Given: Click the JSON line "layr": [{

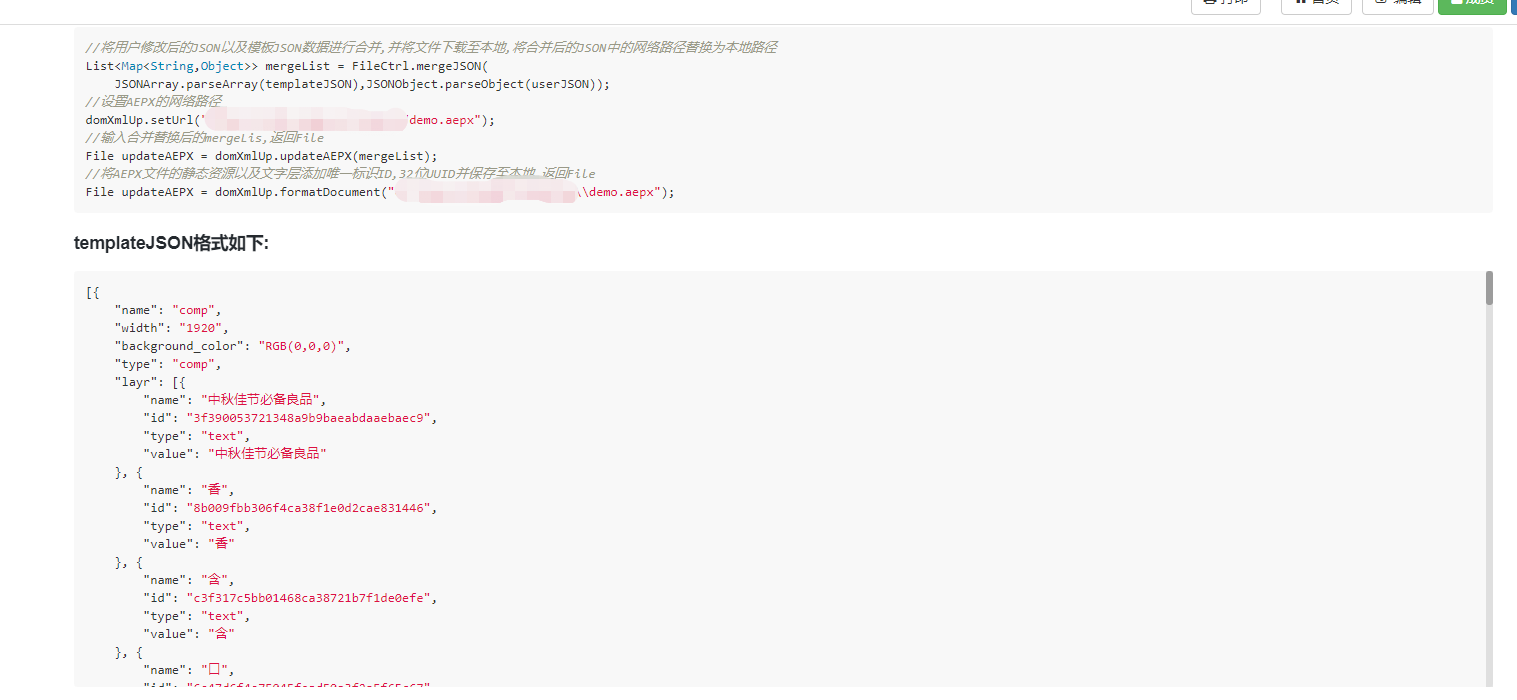Looking at the screenshot, I should point(150,382).
